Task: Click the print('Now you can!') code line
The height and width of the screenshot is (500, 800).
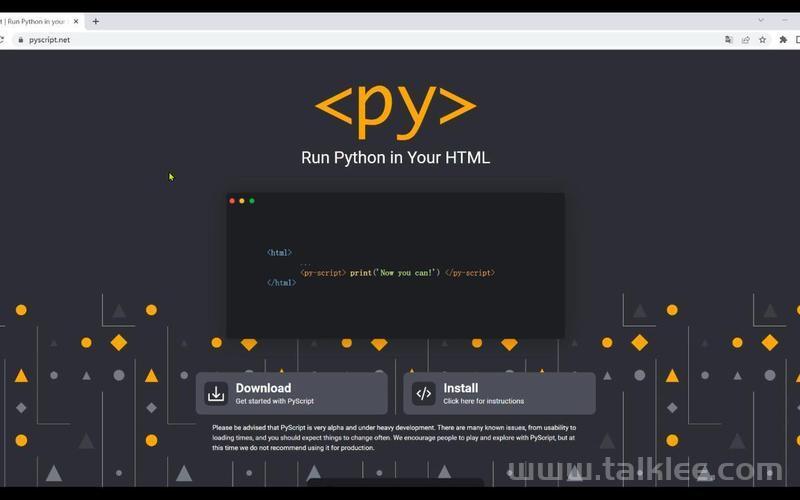Action: (397, 273)
